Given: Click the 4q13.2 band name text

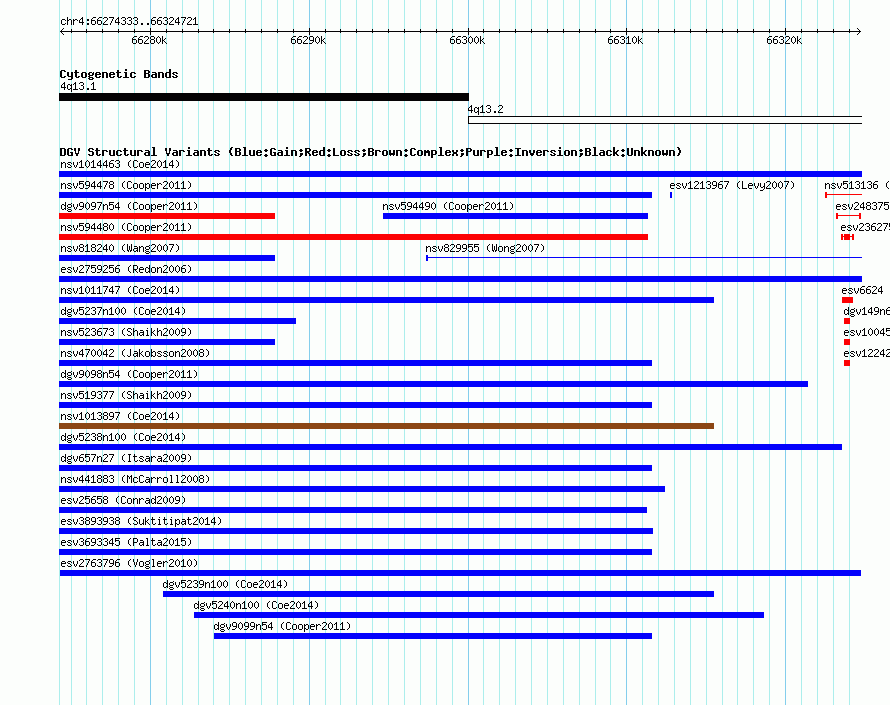Looking at the screenshot, I should tap(485, 109).
